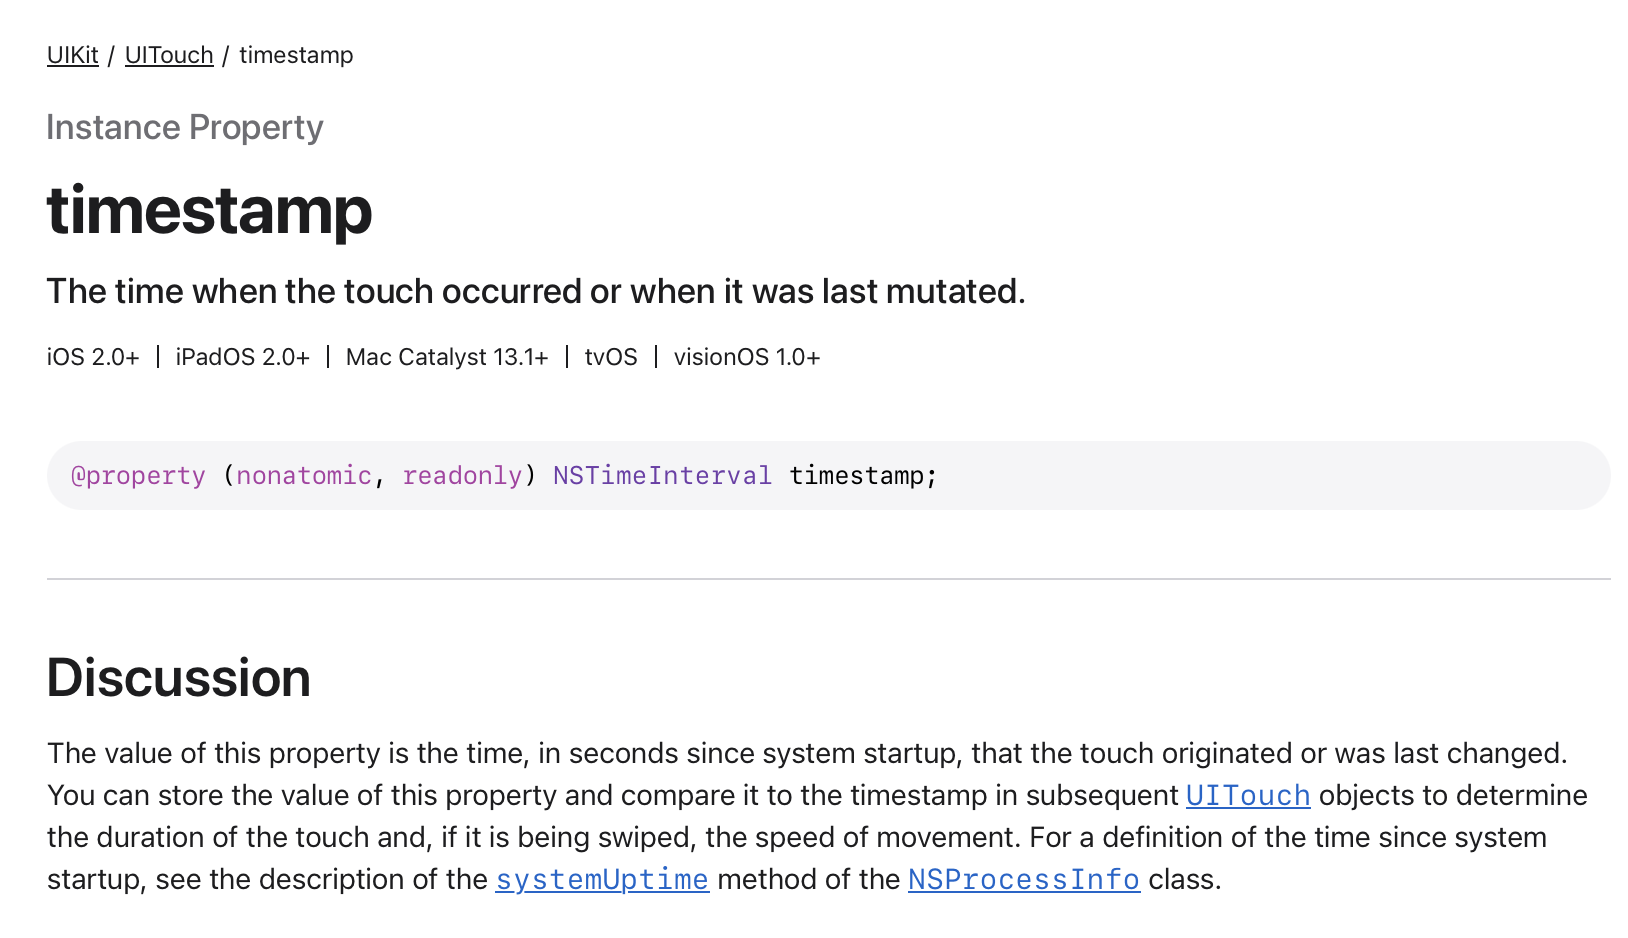Open the UITouch link in Discussion
The width and height of the screenshot is (1628, 938).
point(1248,796)
